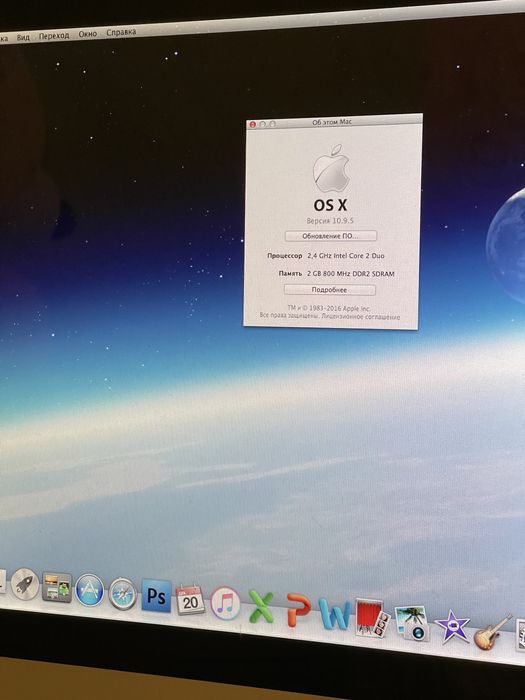Launch iPhoto from the Dock
This screenshot has height=700, width=525.
pos(412,623)
